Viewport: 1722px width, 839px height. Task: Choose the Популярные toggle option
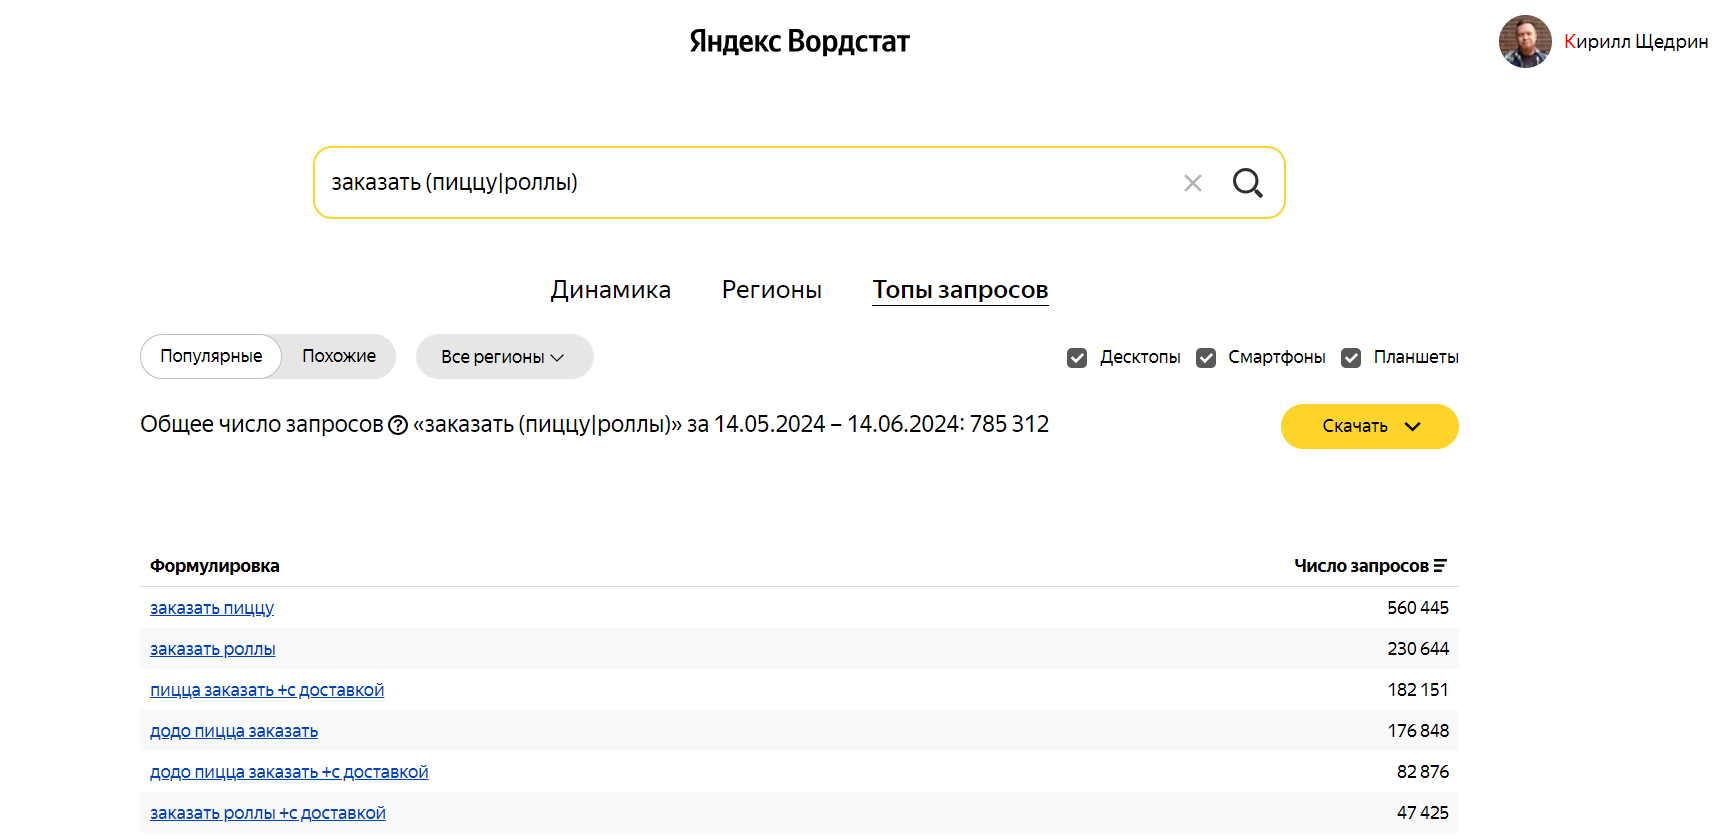(x=211, y=356)
